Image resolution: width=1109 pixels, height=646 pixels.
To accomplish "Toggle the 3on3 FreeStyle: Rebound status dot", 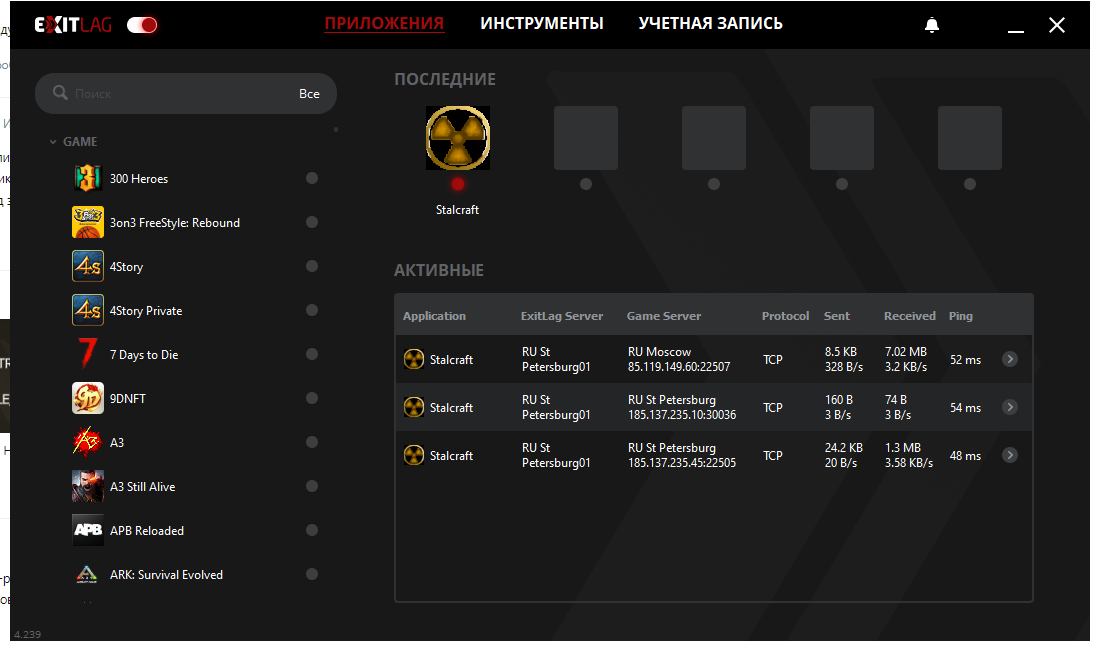I will [x=312, y=222].
